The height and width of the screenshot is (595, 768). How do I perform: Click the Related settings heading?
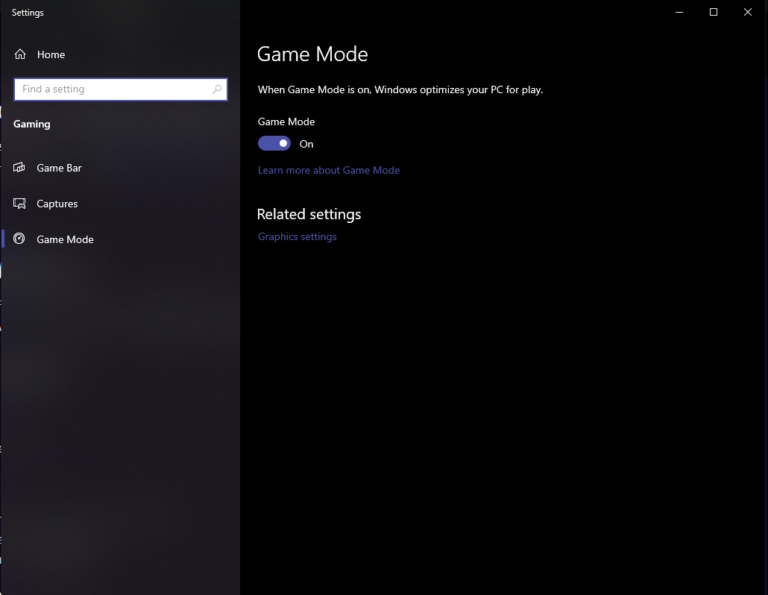pyautogui.click(x=308, y=214)
